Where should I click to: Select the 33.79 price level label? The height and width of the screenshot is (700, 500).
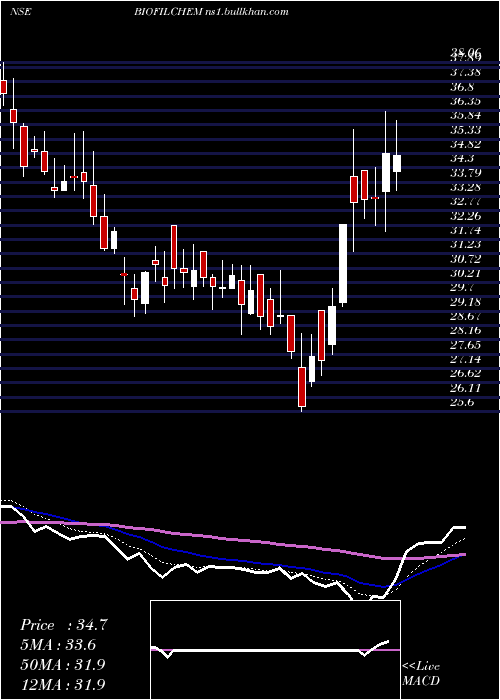[x=466, y=172]
